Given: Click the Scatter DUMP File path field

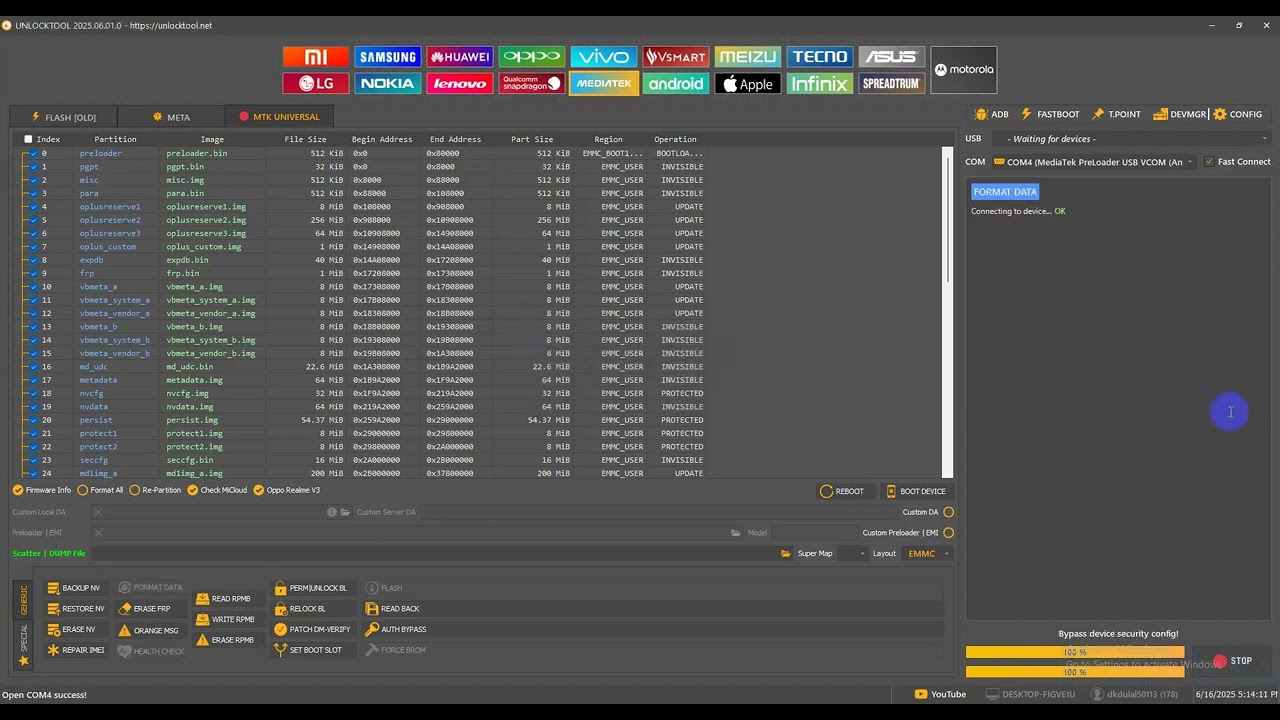Looking at the screenshot, I should point(433,553).
